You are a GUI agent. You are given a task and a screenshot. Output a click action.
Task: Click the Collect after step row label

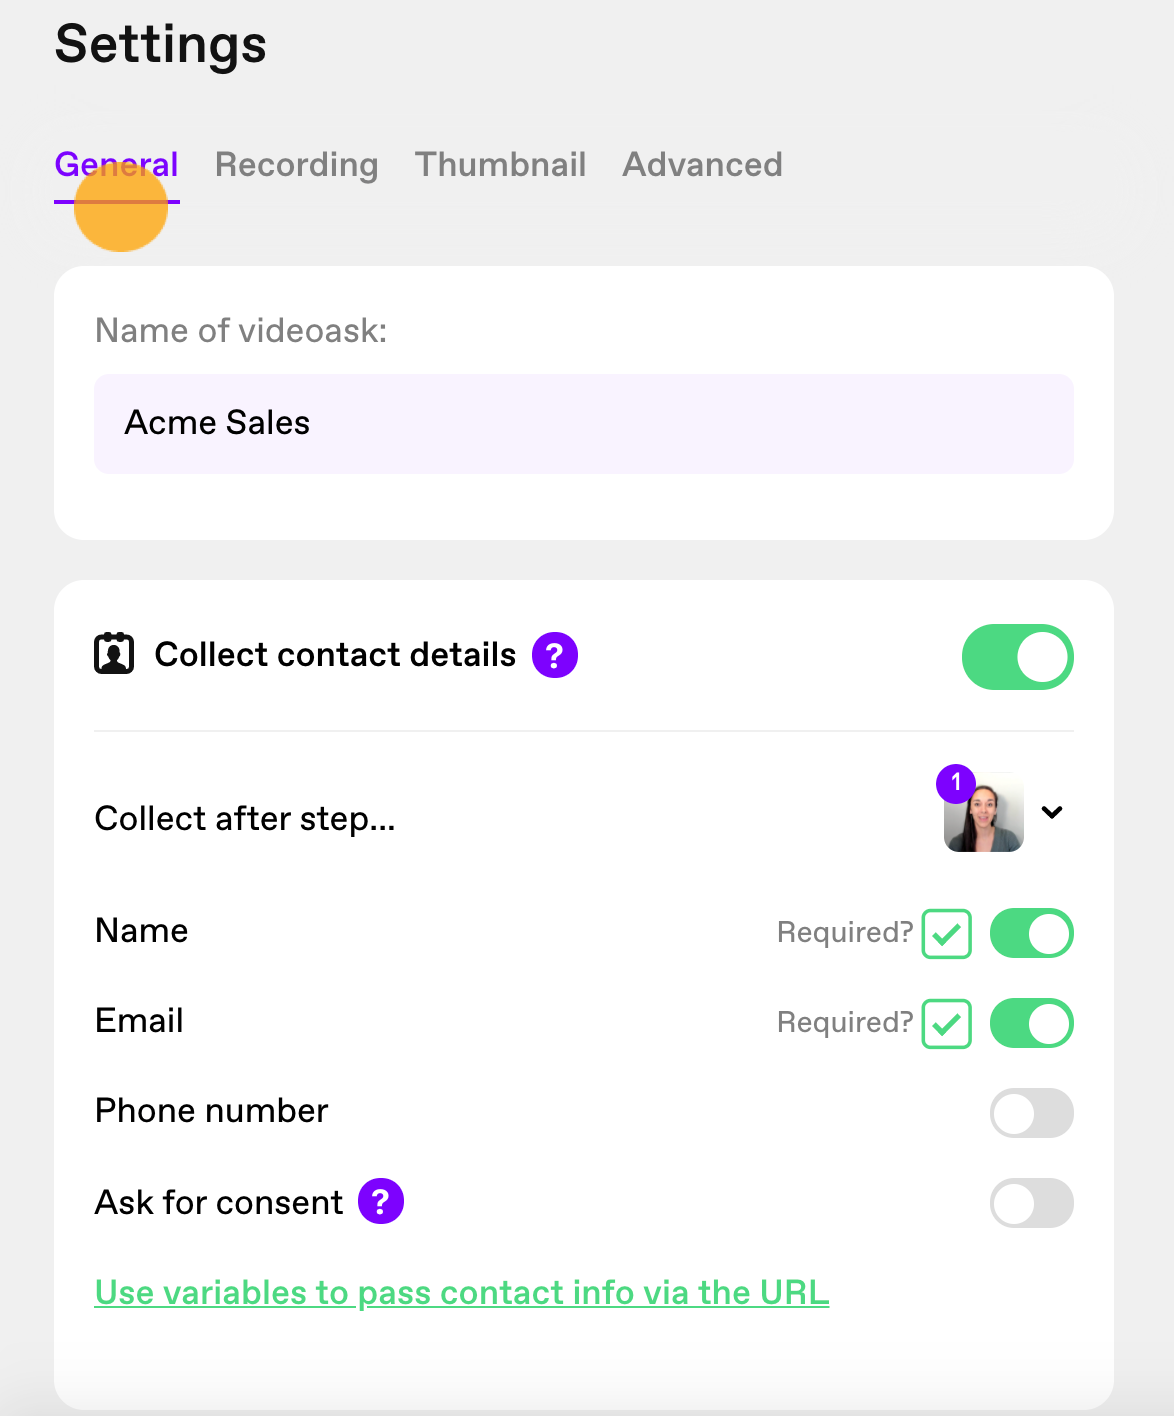245,819
